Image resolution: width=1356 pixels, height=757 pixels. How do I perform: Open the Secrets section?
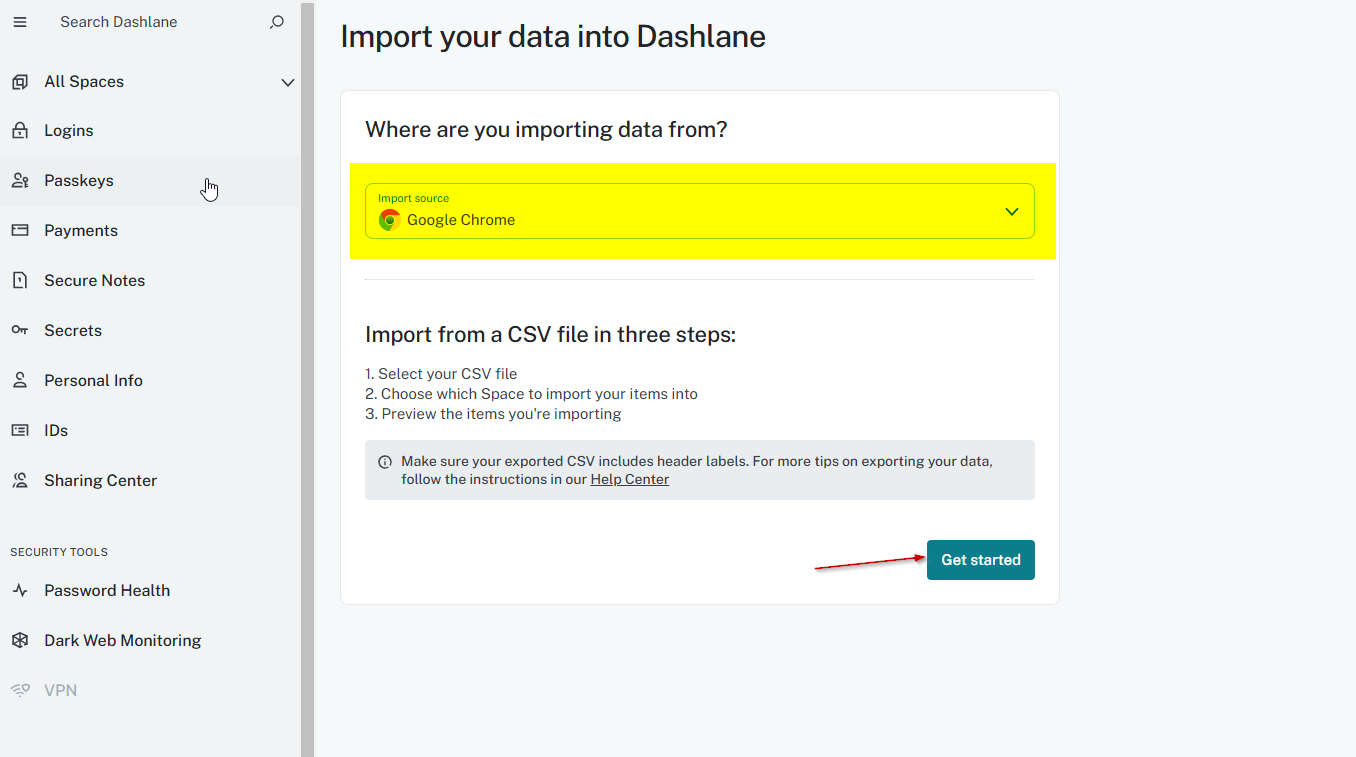pos(150,331)
